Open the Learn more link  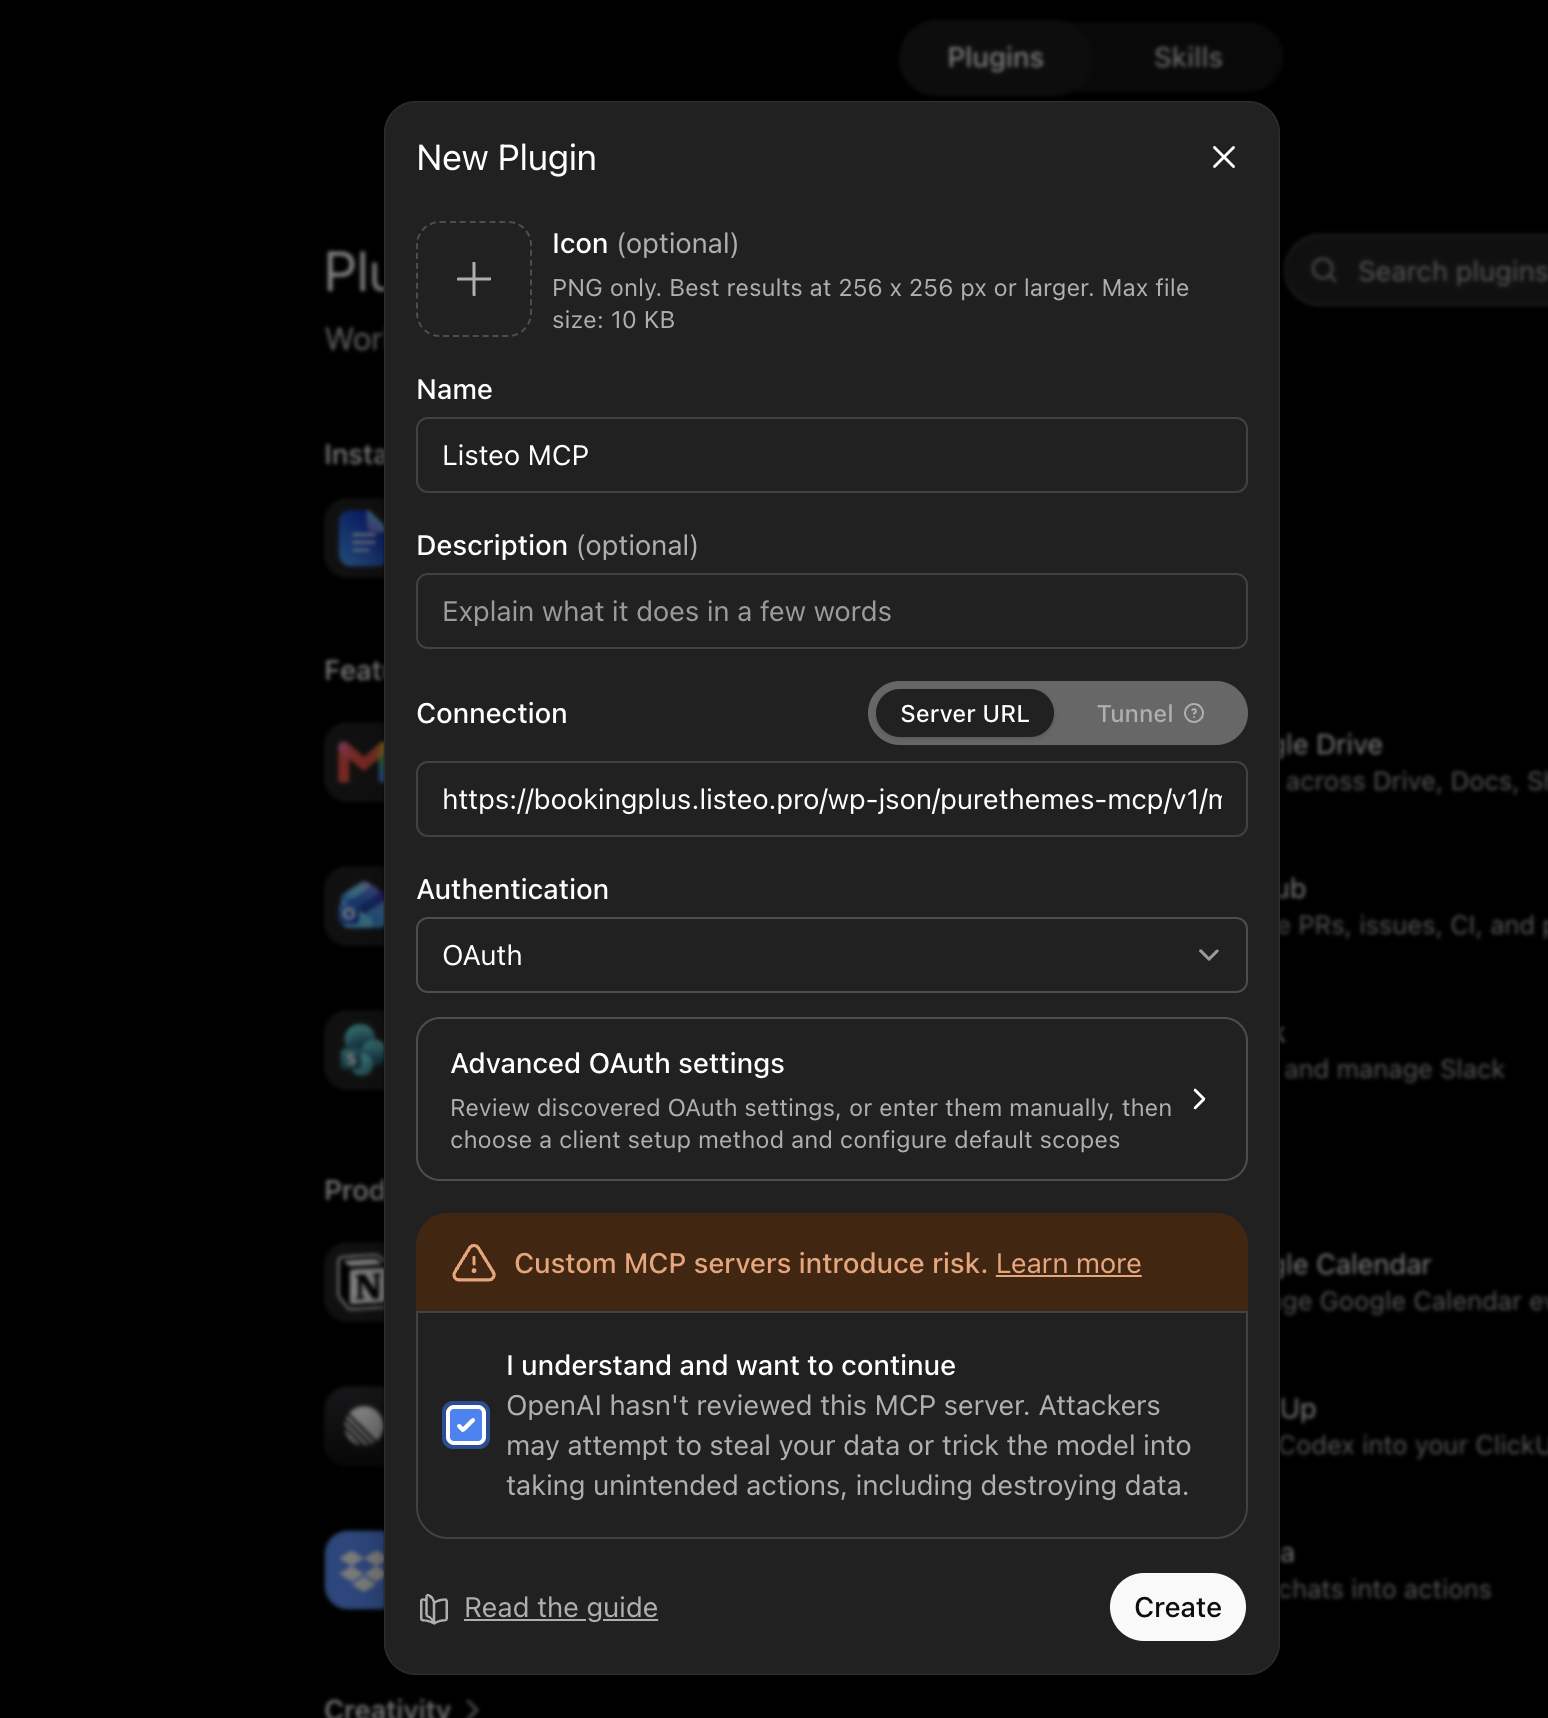[x=1068, y=1263]
